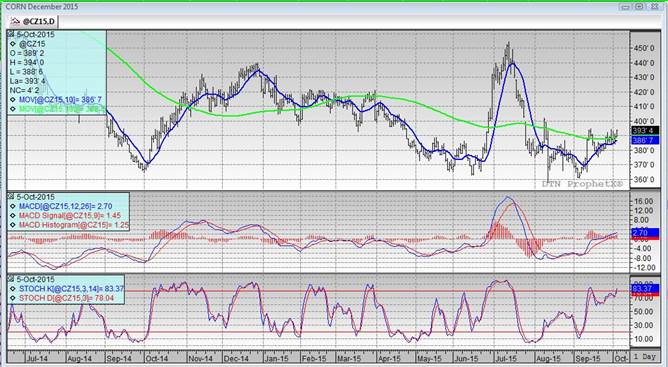Select the STOCH D[@CZ15,3]= 78.04 label
The height and width of the screenshot is (367, 668).
pos(66,298)
